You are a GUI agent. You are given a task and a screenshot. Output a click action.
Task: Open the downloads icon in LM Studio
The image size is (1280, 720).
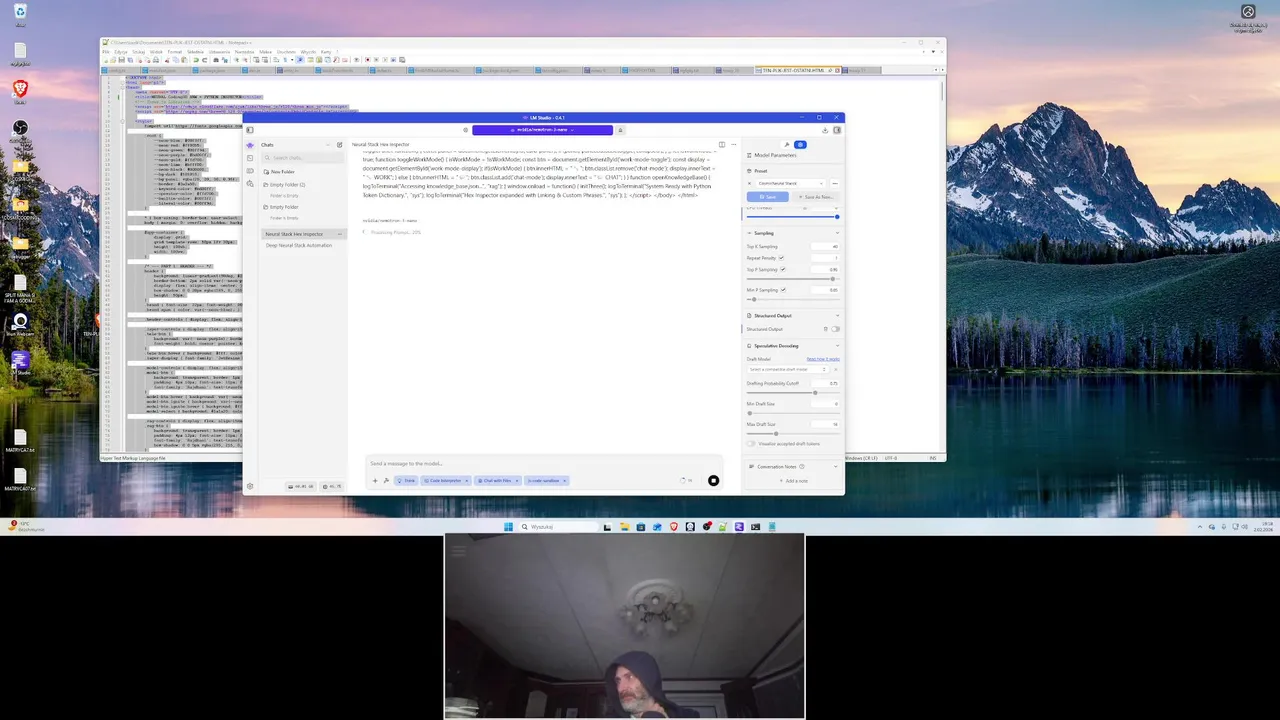(825, 130)
